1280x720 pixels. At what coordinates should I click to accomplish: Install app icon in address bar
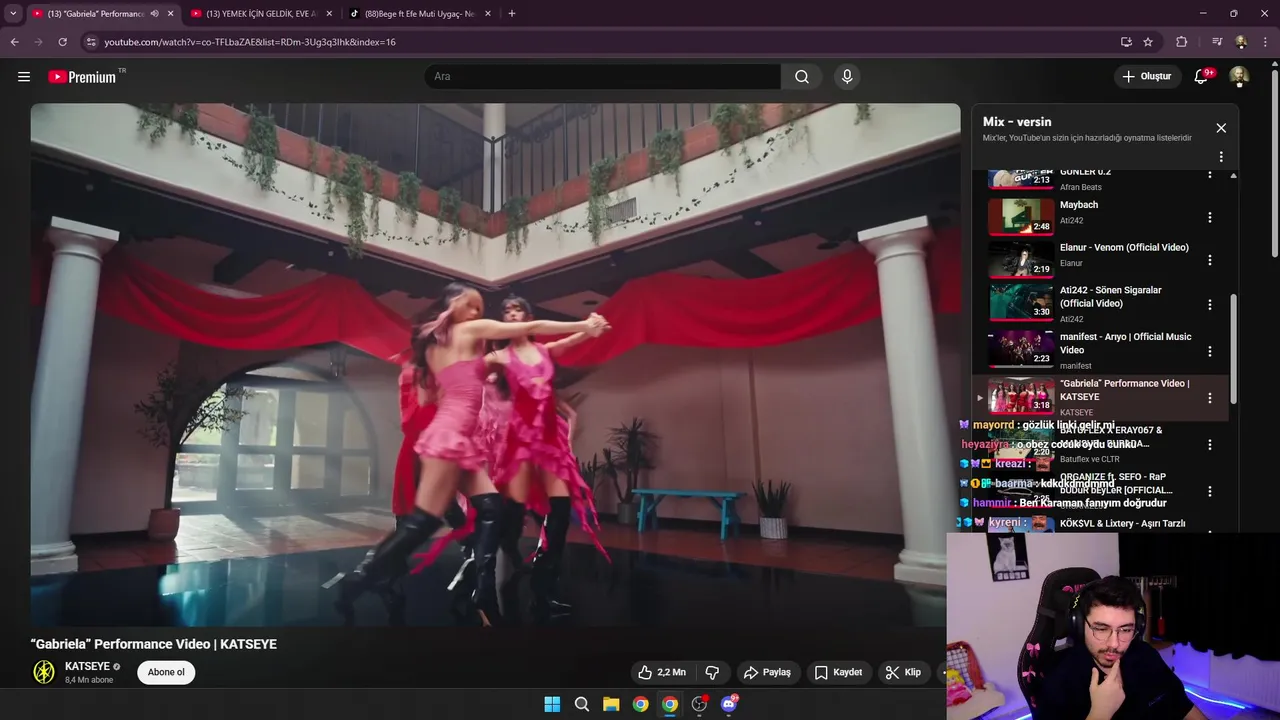tap(1126, 42)
